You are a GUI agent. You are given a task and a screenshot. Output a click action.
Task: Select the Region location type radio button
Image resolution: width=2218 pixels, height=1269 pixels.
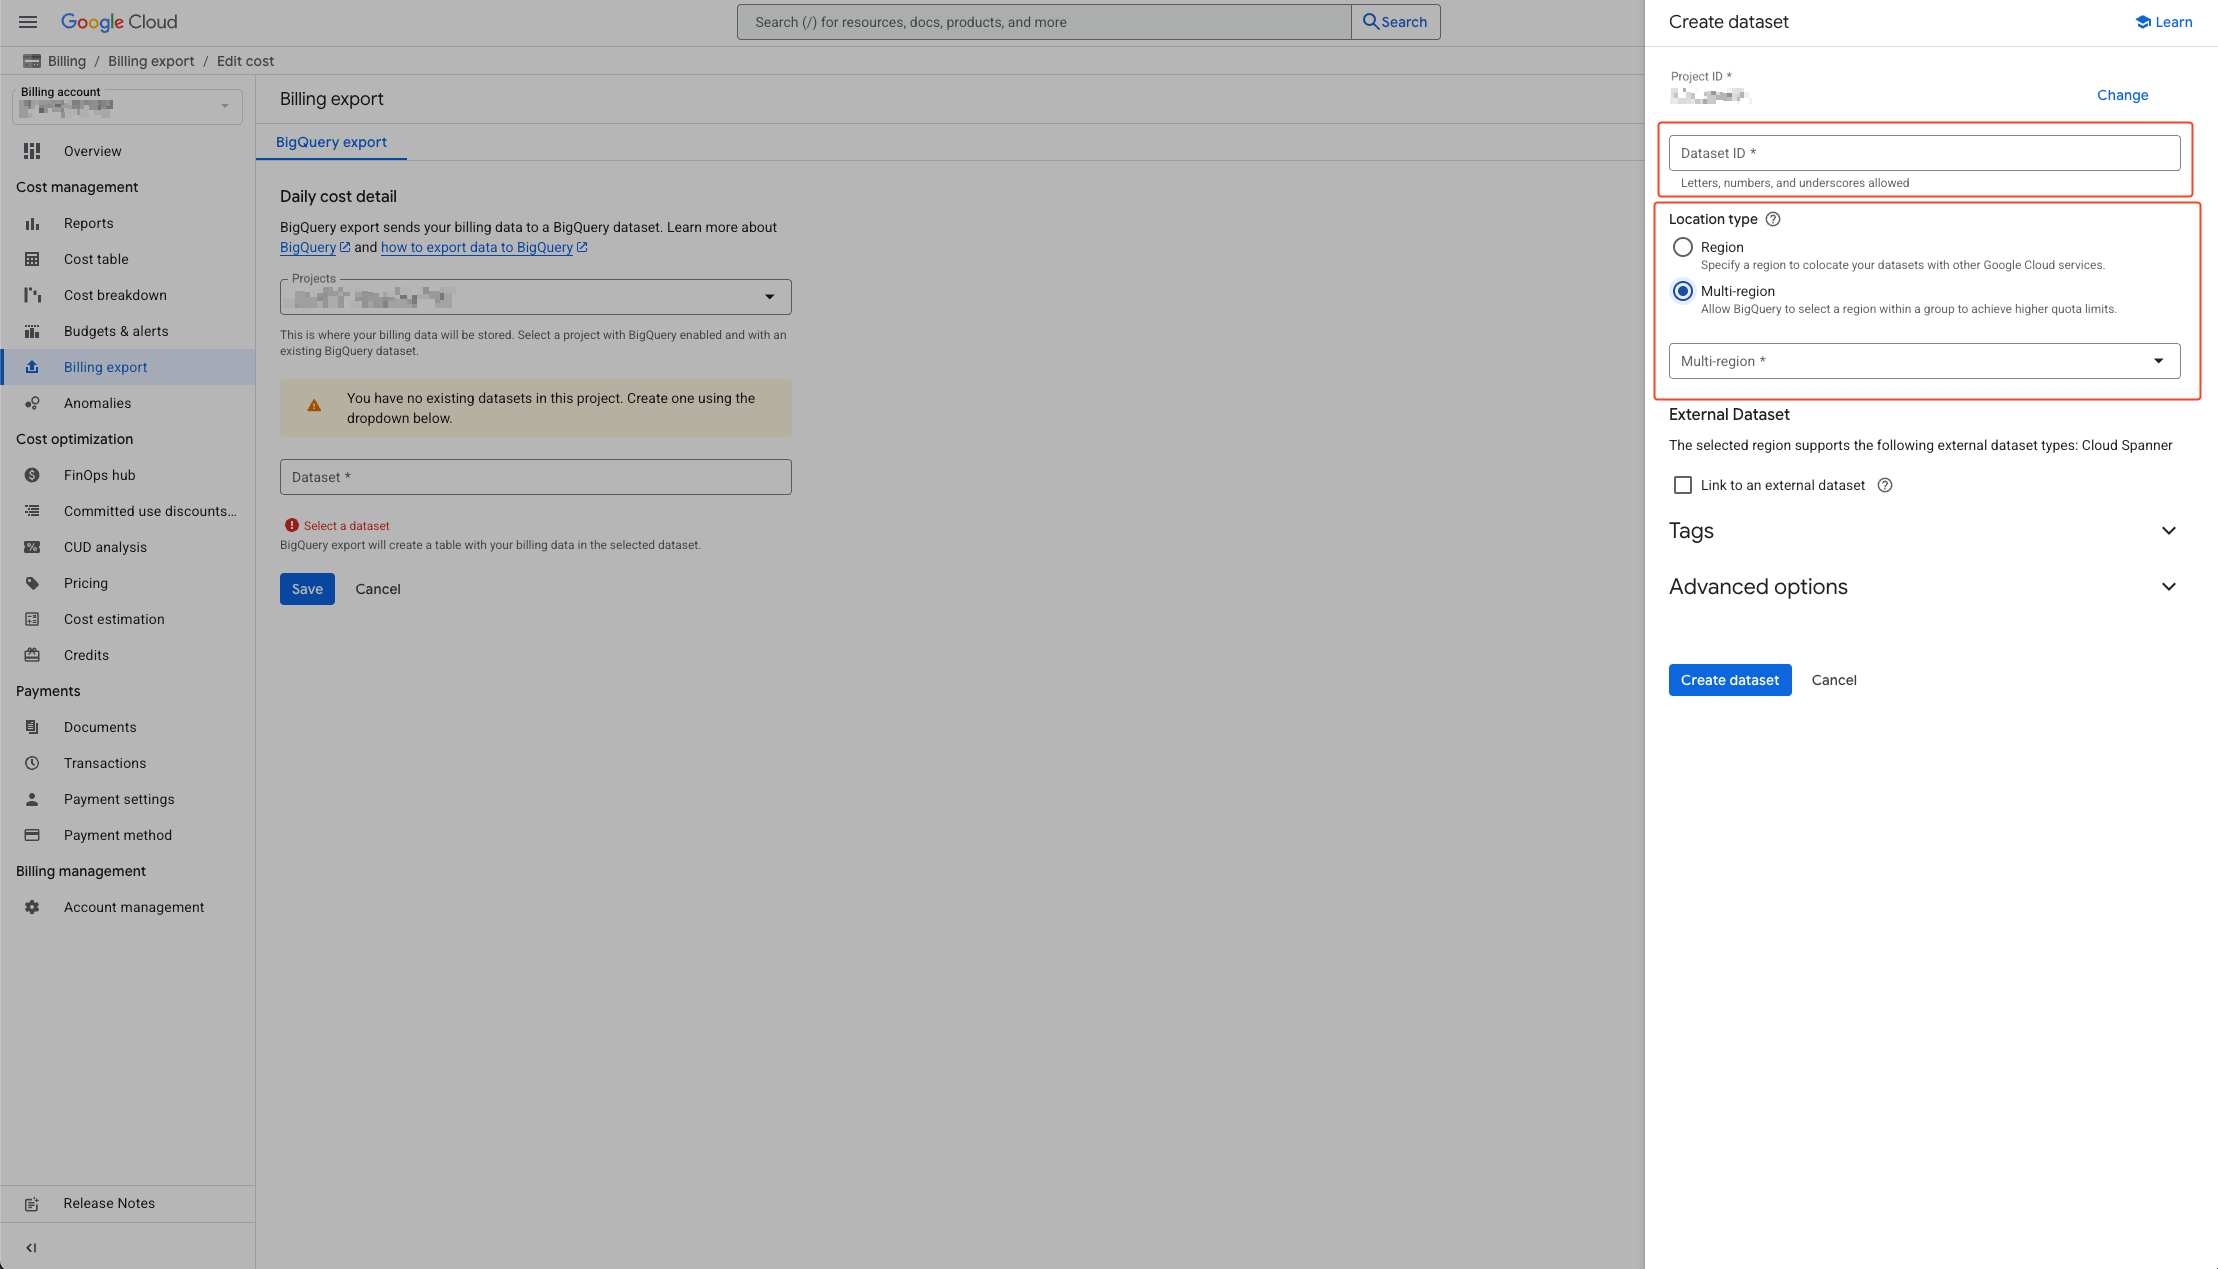pyautogui.click(x=1683, y=247)
